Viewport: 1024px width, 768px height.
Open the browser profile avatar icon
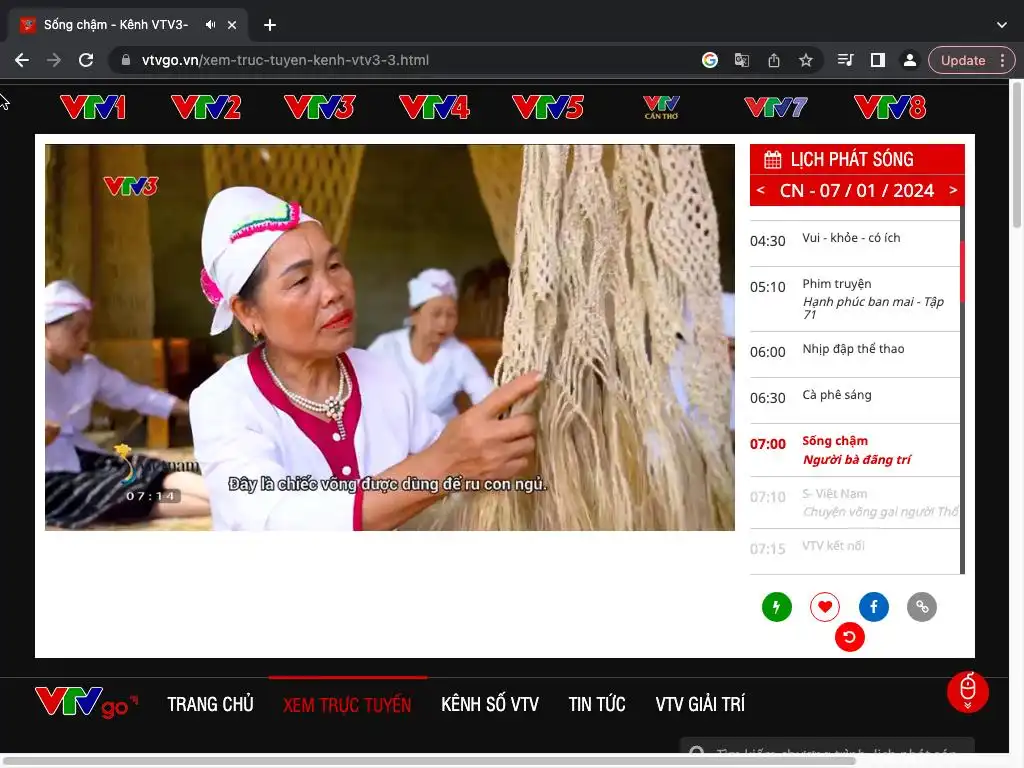pyautogui.click(x=910, y=60)
